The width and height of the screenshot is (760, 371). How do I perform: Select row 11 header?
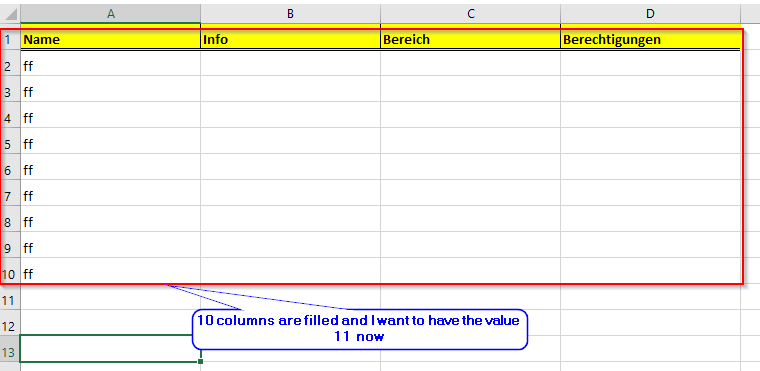(10, 300)
